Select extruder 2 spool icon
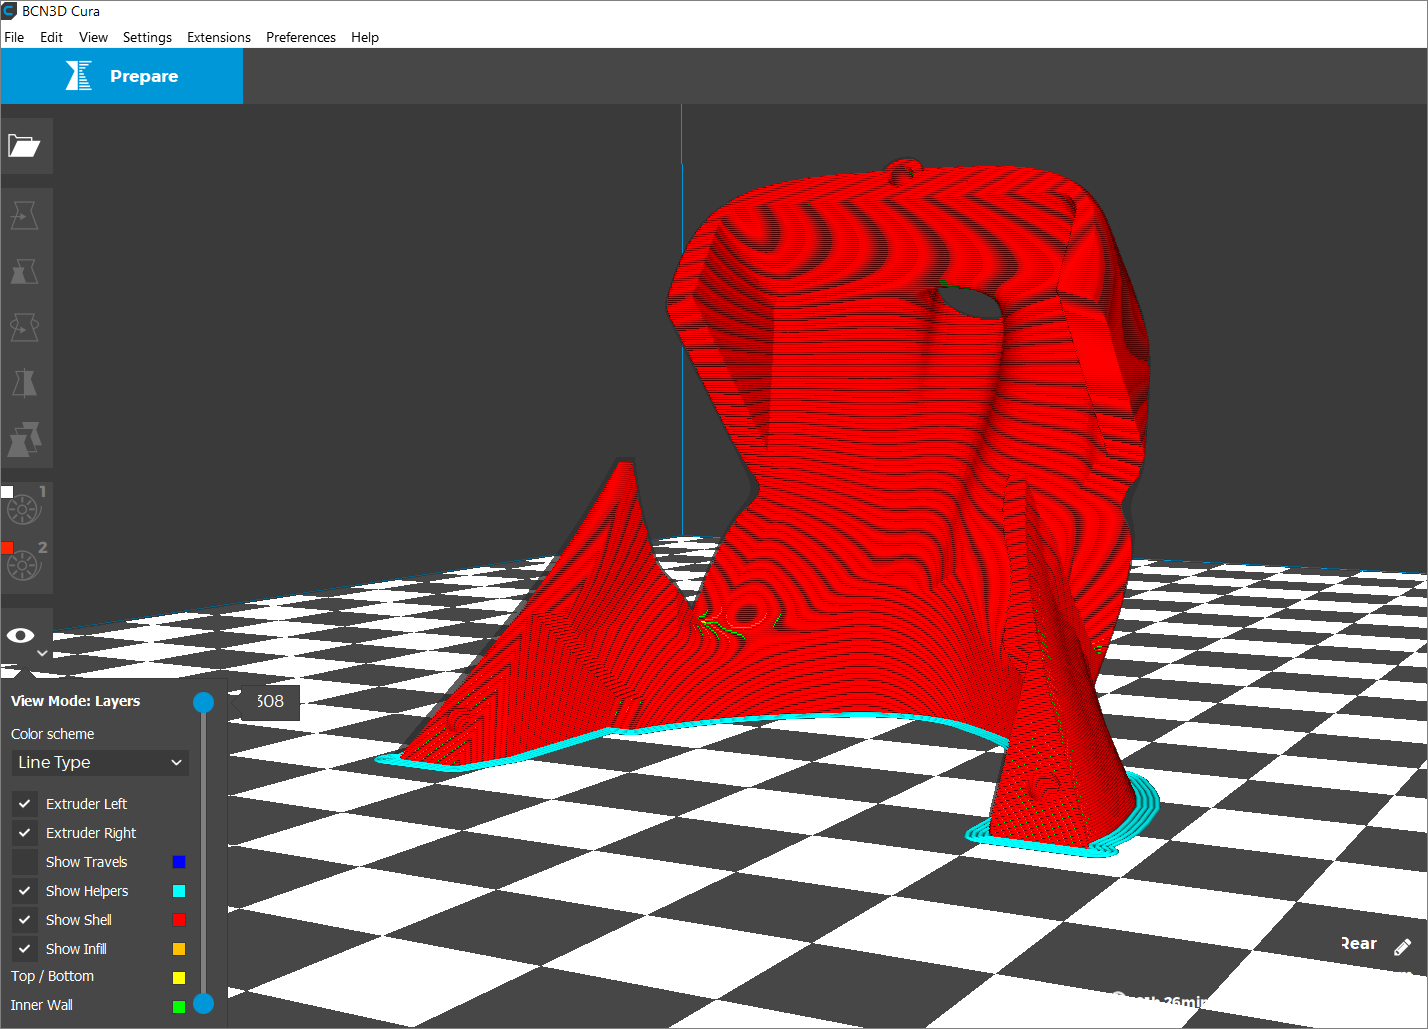 (x=23, y=565)
